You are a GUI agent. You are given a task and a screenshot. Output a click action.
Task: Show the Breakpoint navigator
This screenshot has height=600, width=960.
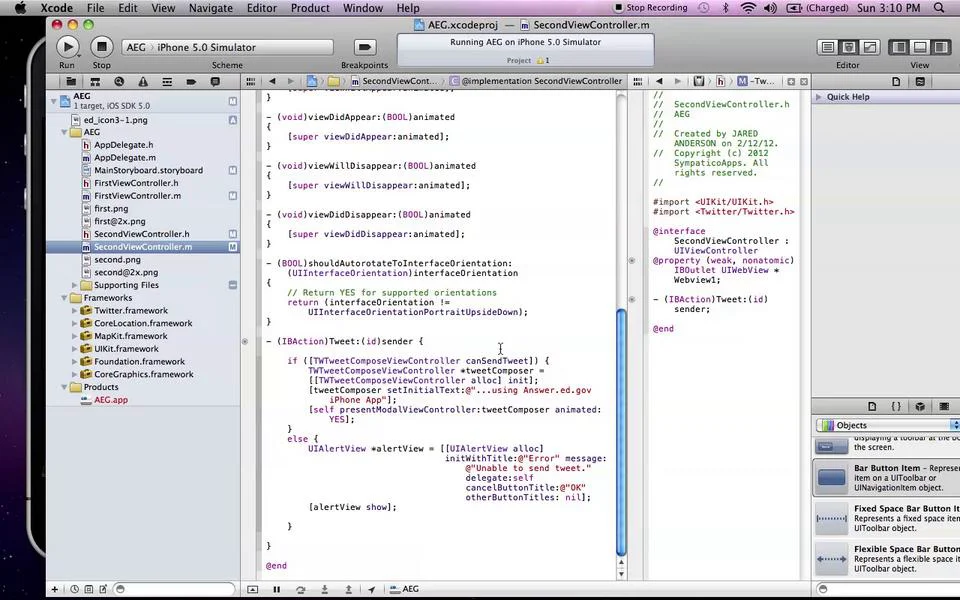click(x=191, y=81)
